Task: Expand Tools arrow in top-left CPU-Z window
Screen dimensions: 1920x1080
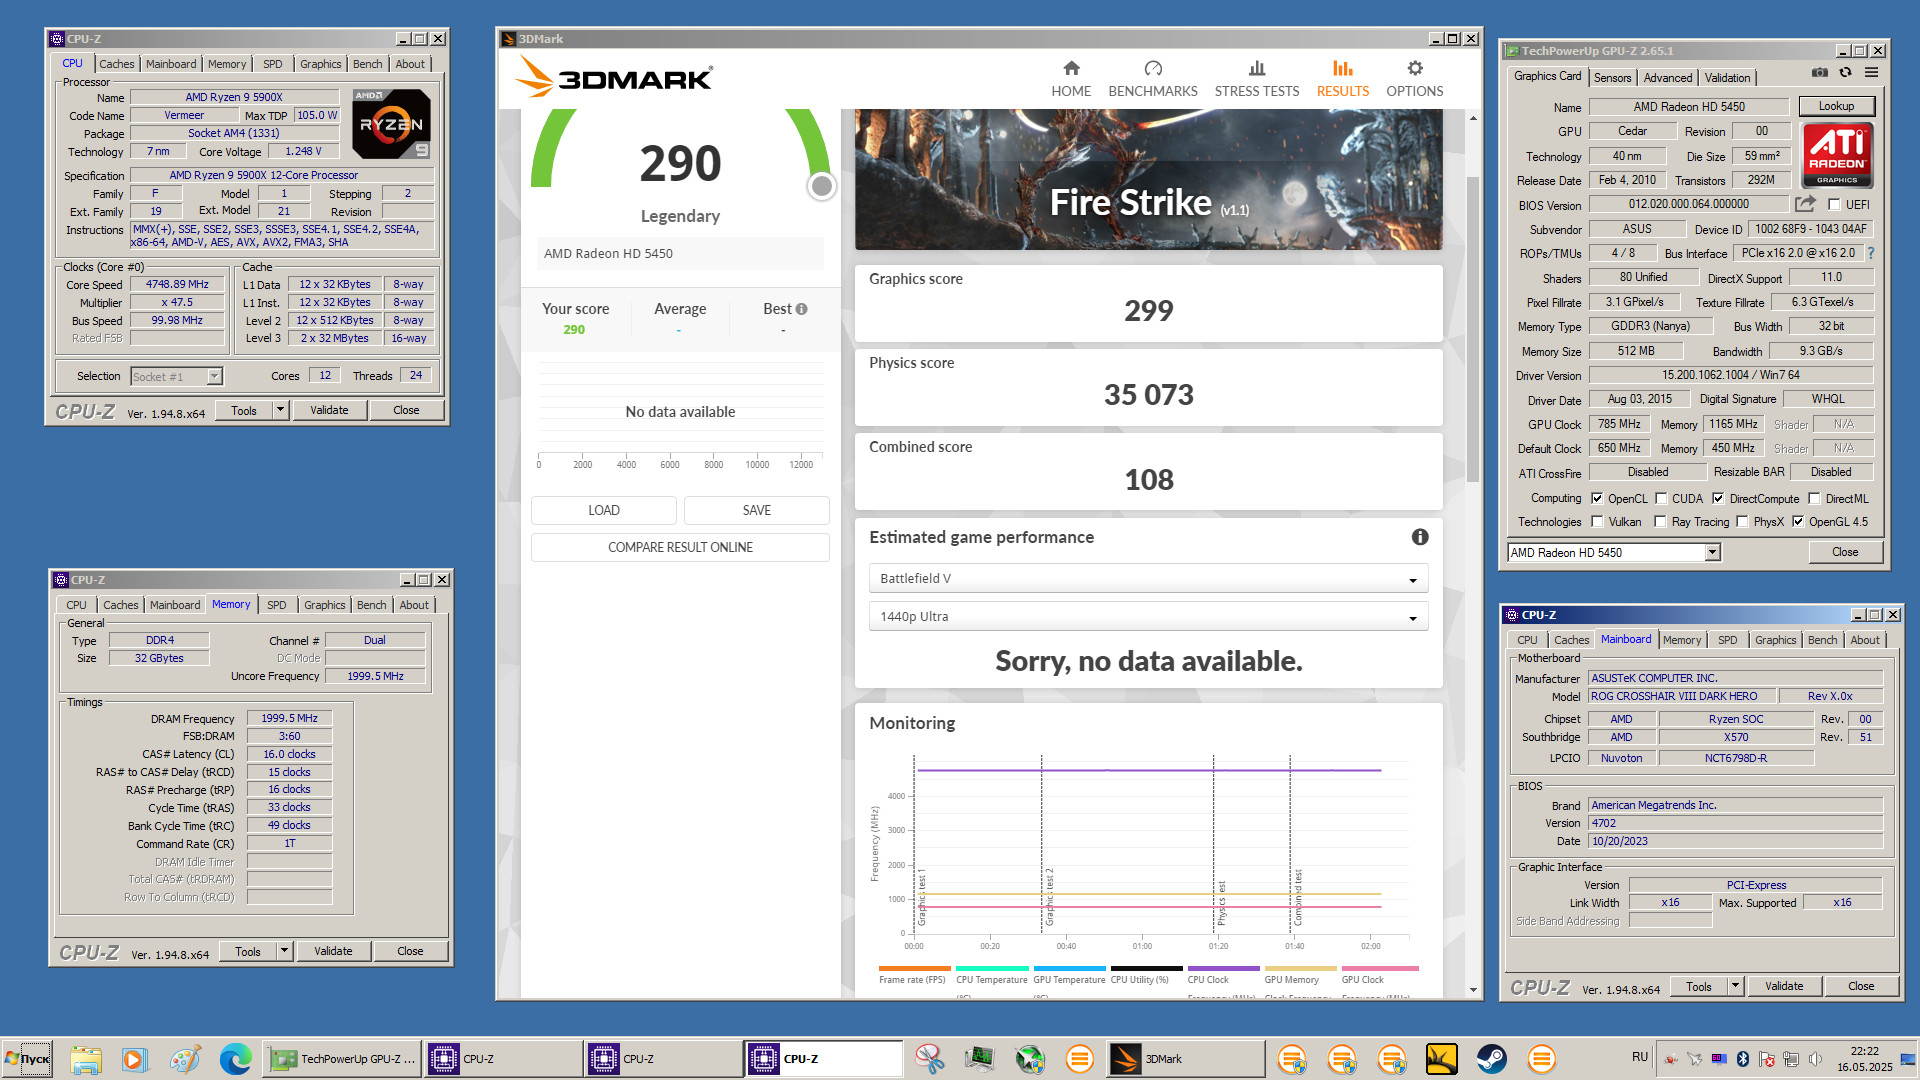Action: (x=281, y=410)
